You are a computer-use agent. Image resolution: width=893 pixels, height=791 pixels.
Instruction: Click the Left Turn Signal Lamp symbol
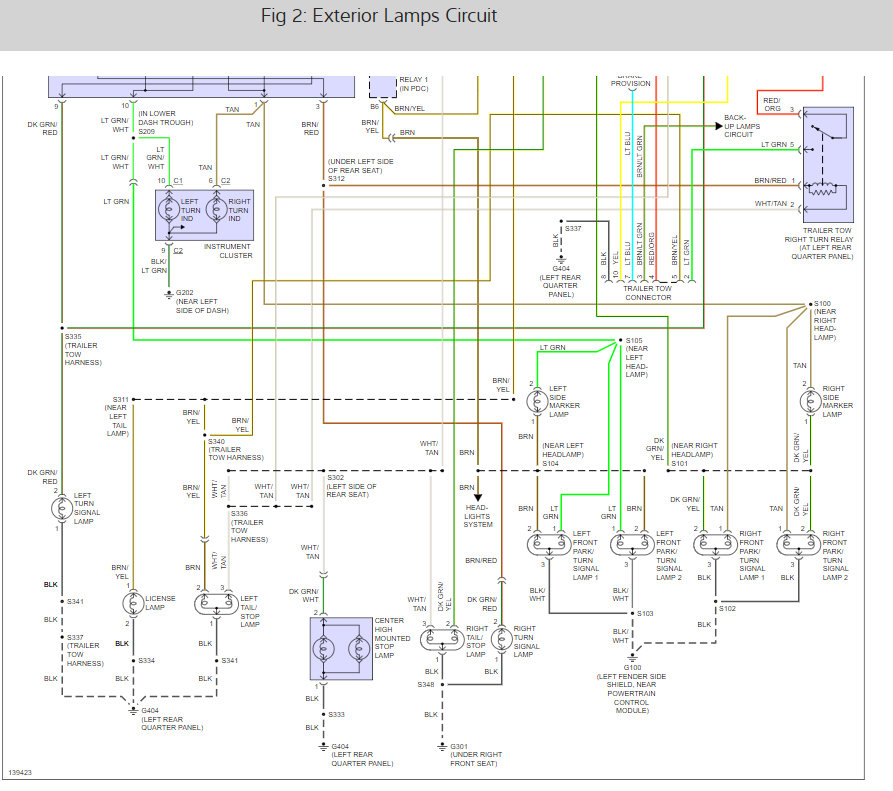point(62,508)
